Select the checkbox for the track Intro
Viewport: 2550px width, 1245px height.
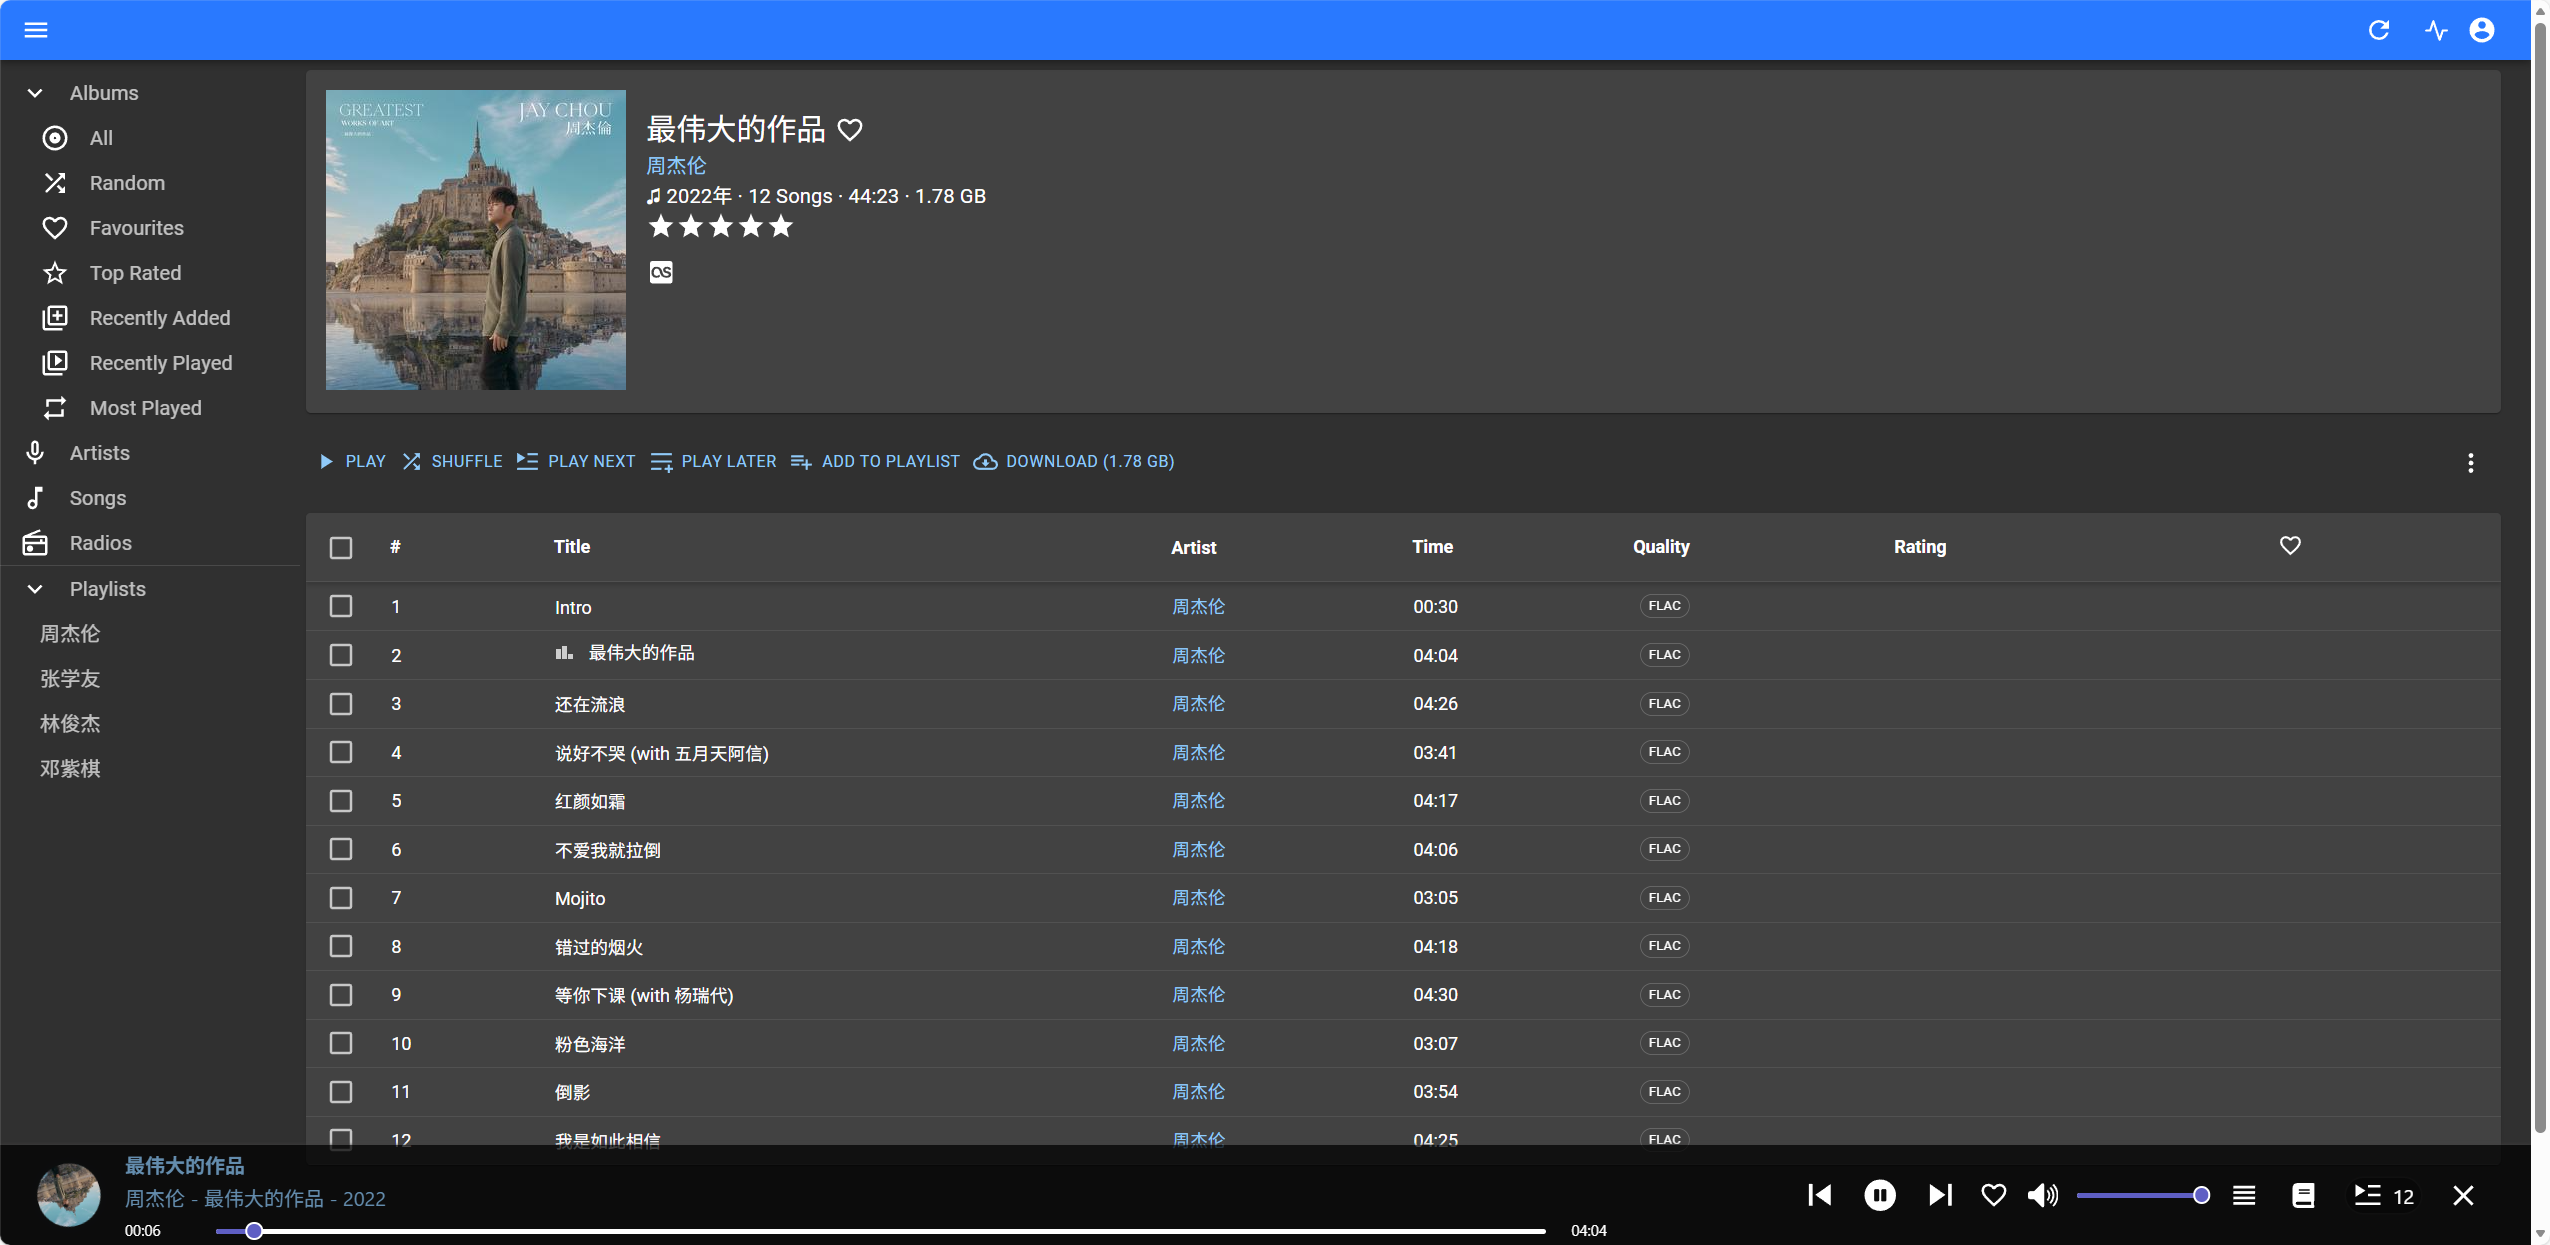tap(341, 607)
